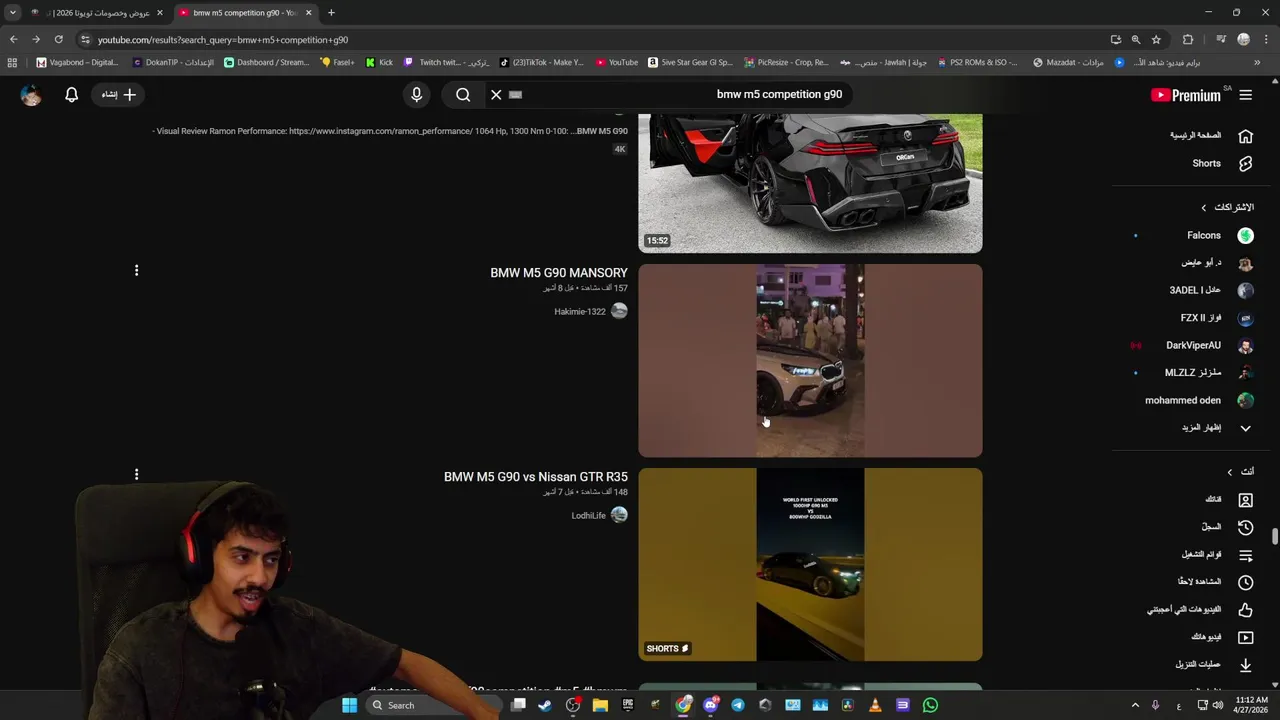This screenshot has height=720, width=1280.
Task: Open Chrome three-dot menu
Action: [x=1265, y=40]
